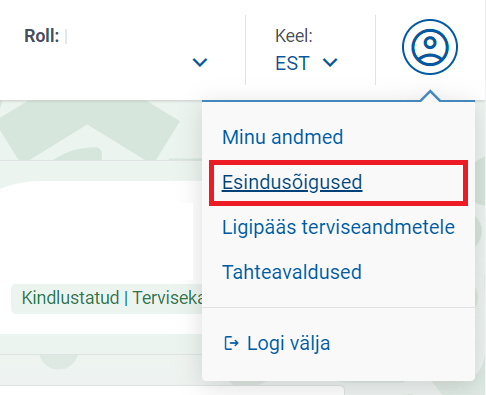
Task: Click the logout arrow icon
Action: (231, 343)
